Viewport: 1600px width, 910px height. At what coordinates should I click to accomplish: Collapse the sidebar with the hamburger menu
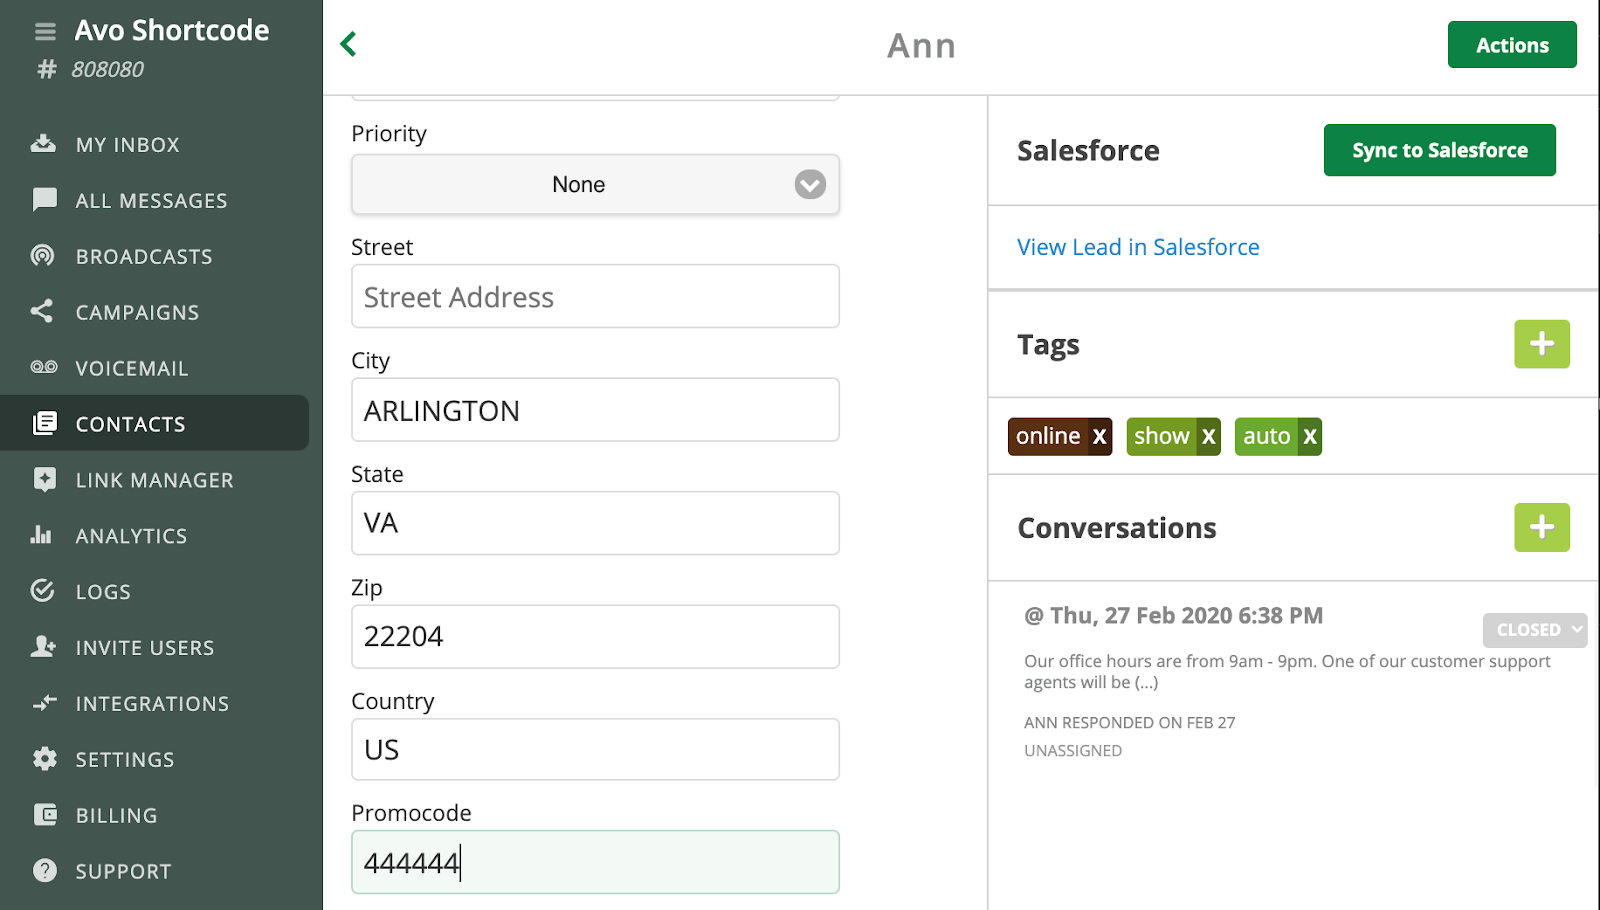[44, 30]
